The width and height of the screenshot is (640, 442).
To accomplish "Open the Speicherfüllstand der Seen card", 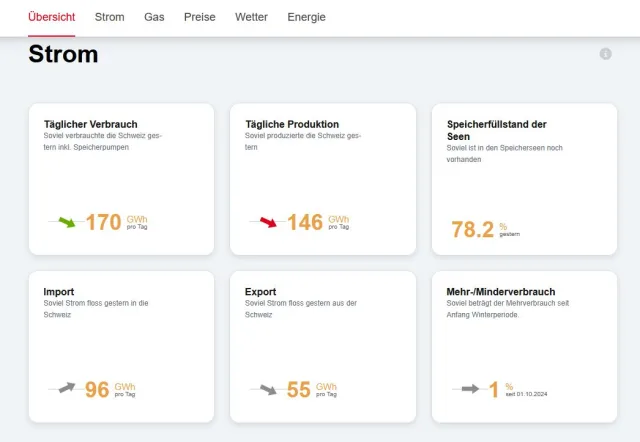I will coord(524,179).
